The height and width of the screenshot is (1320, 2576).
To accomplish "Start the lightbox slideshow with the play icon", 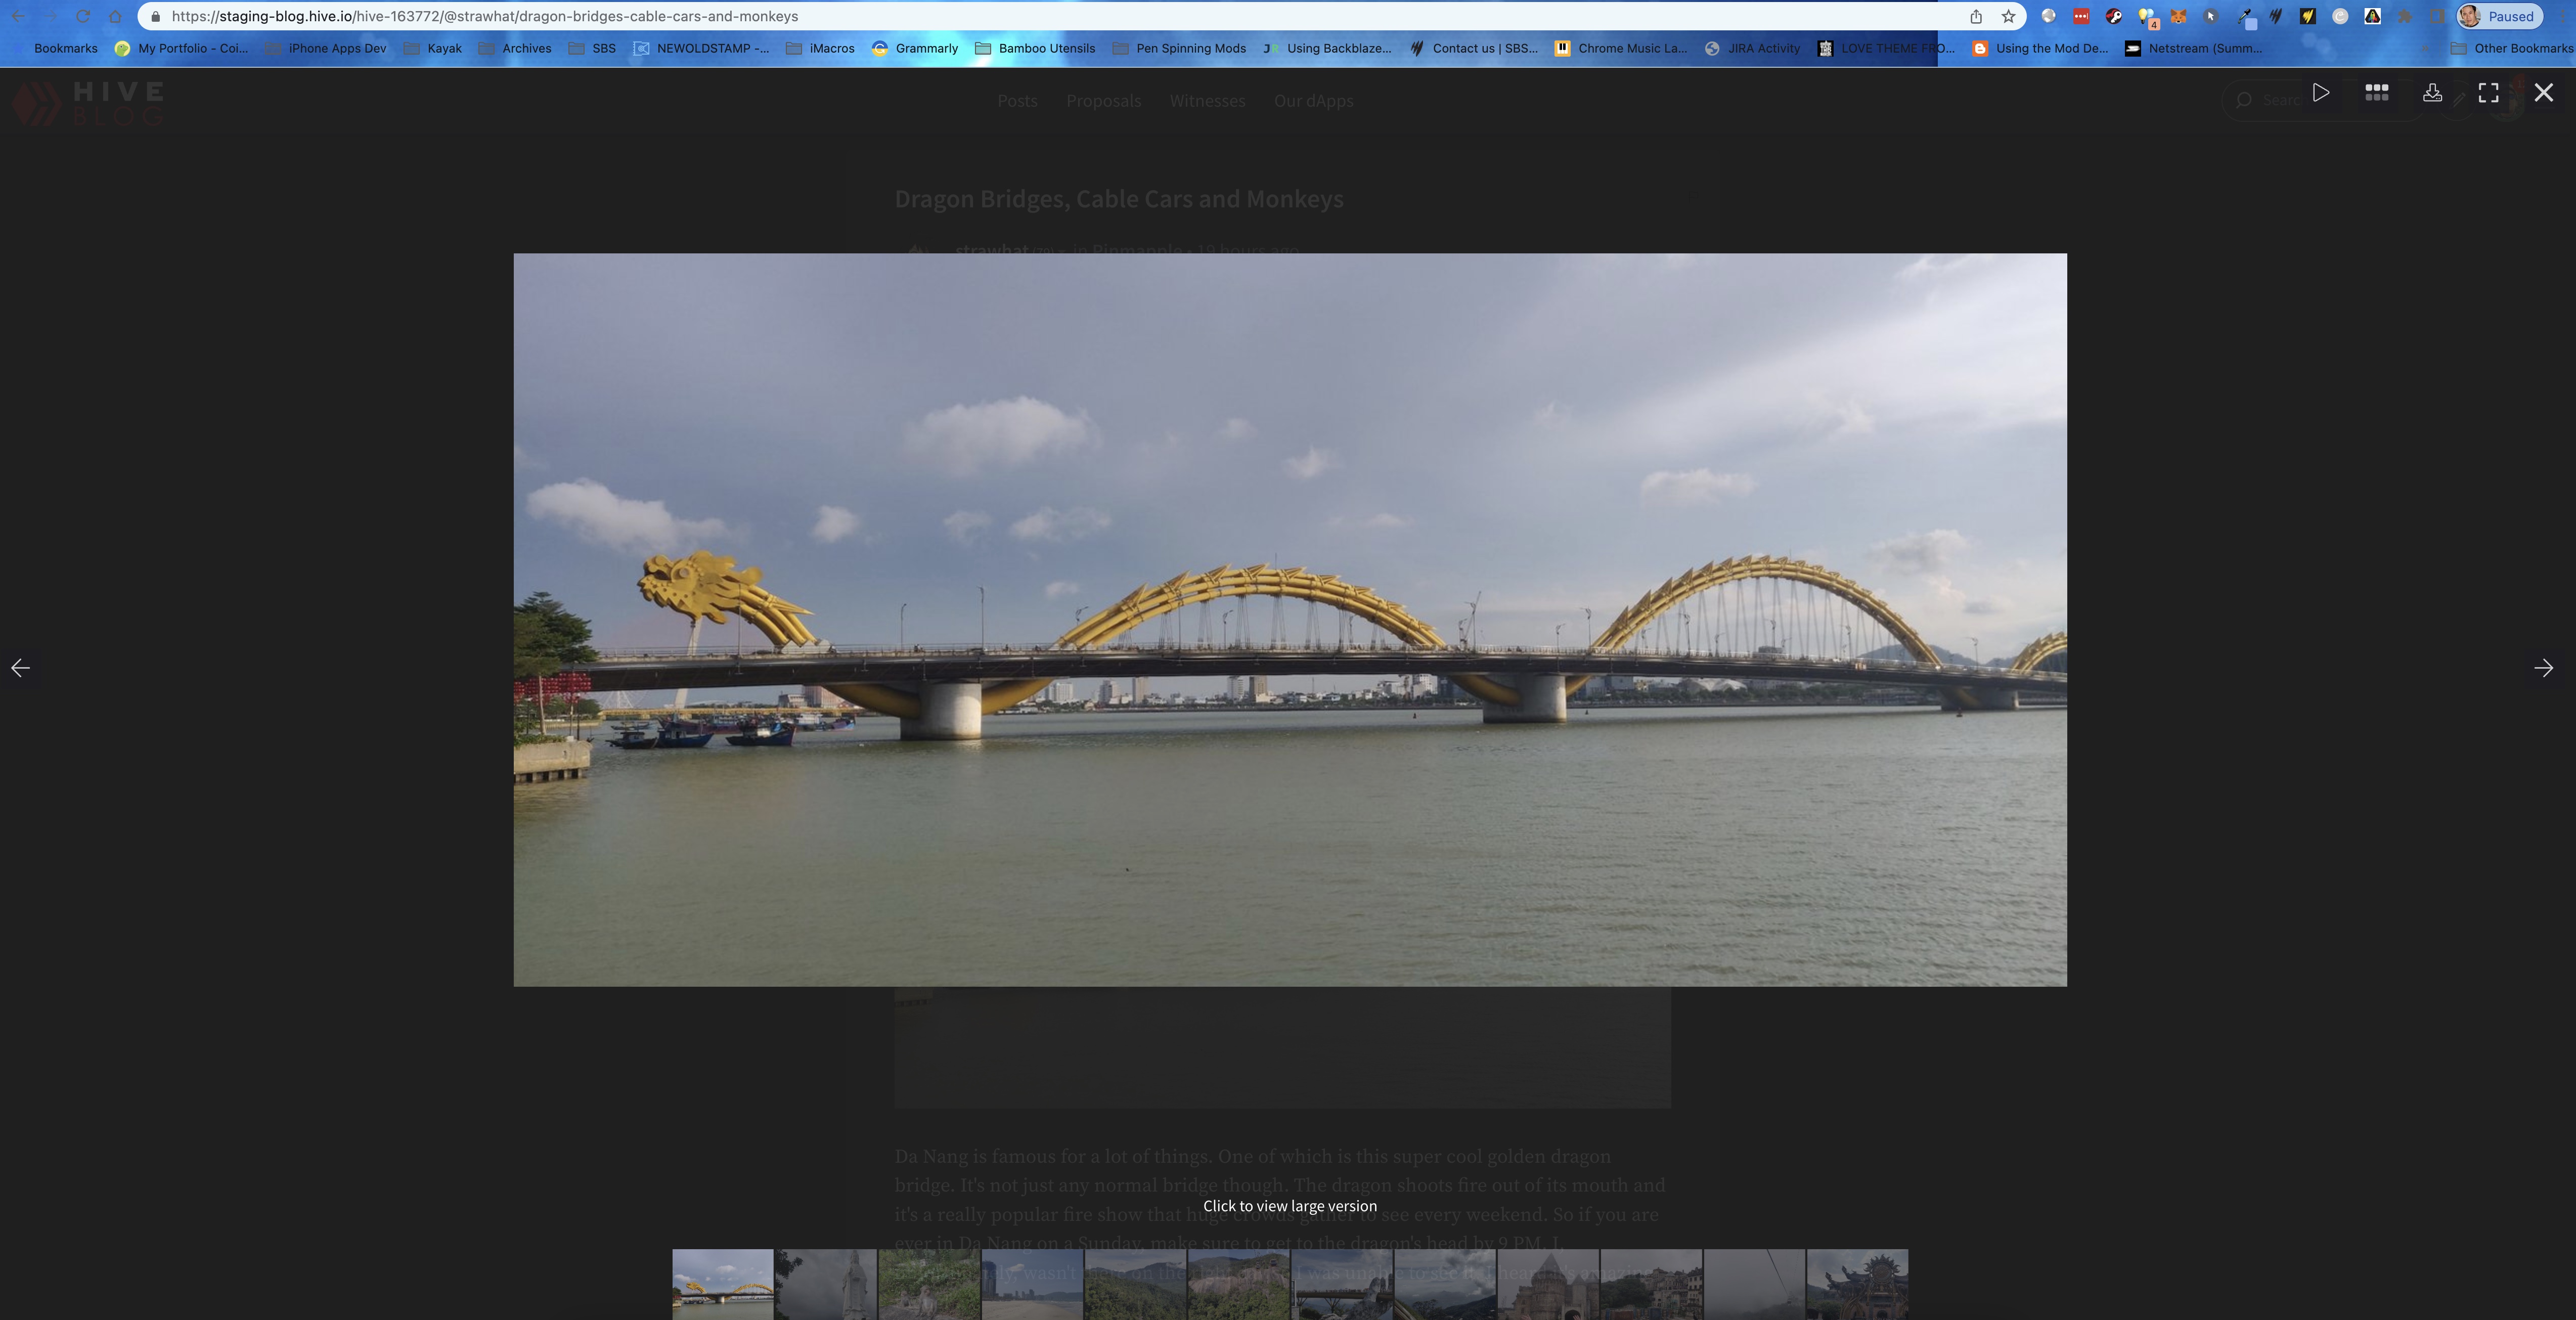I will click(x=2320, y=93).
